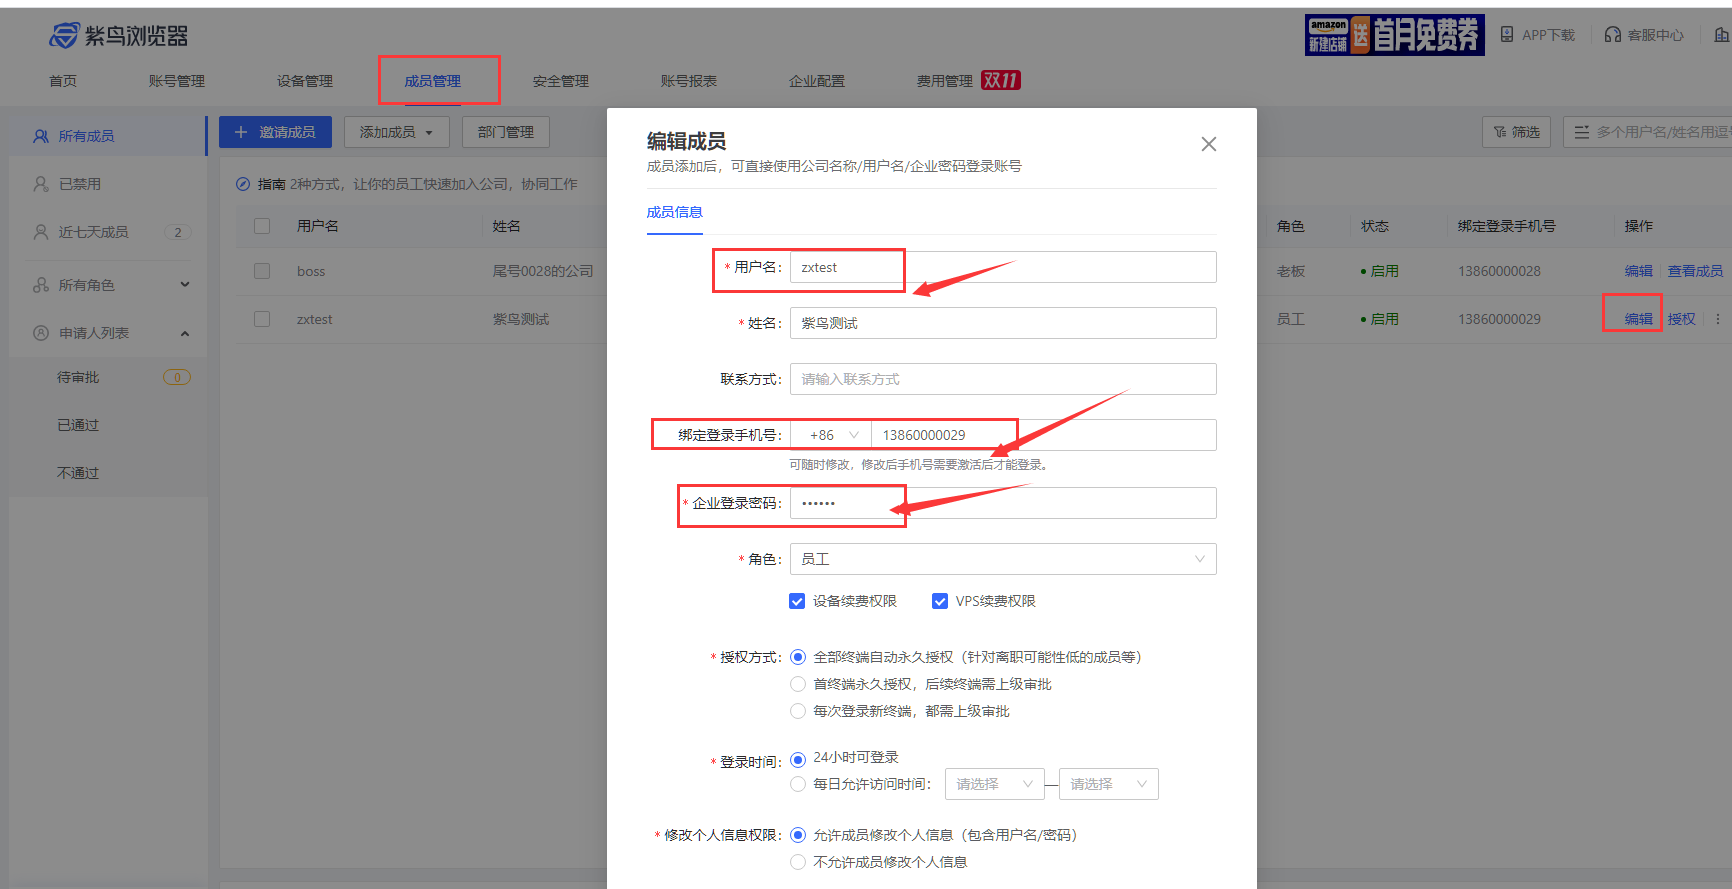Viewport: 1732px width, 889px height.
Task: Click the 邀请成员 button
Action: [x=275, y=132]
